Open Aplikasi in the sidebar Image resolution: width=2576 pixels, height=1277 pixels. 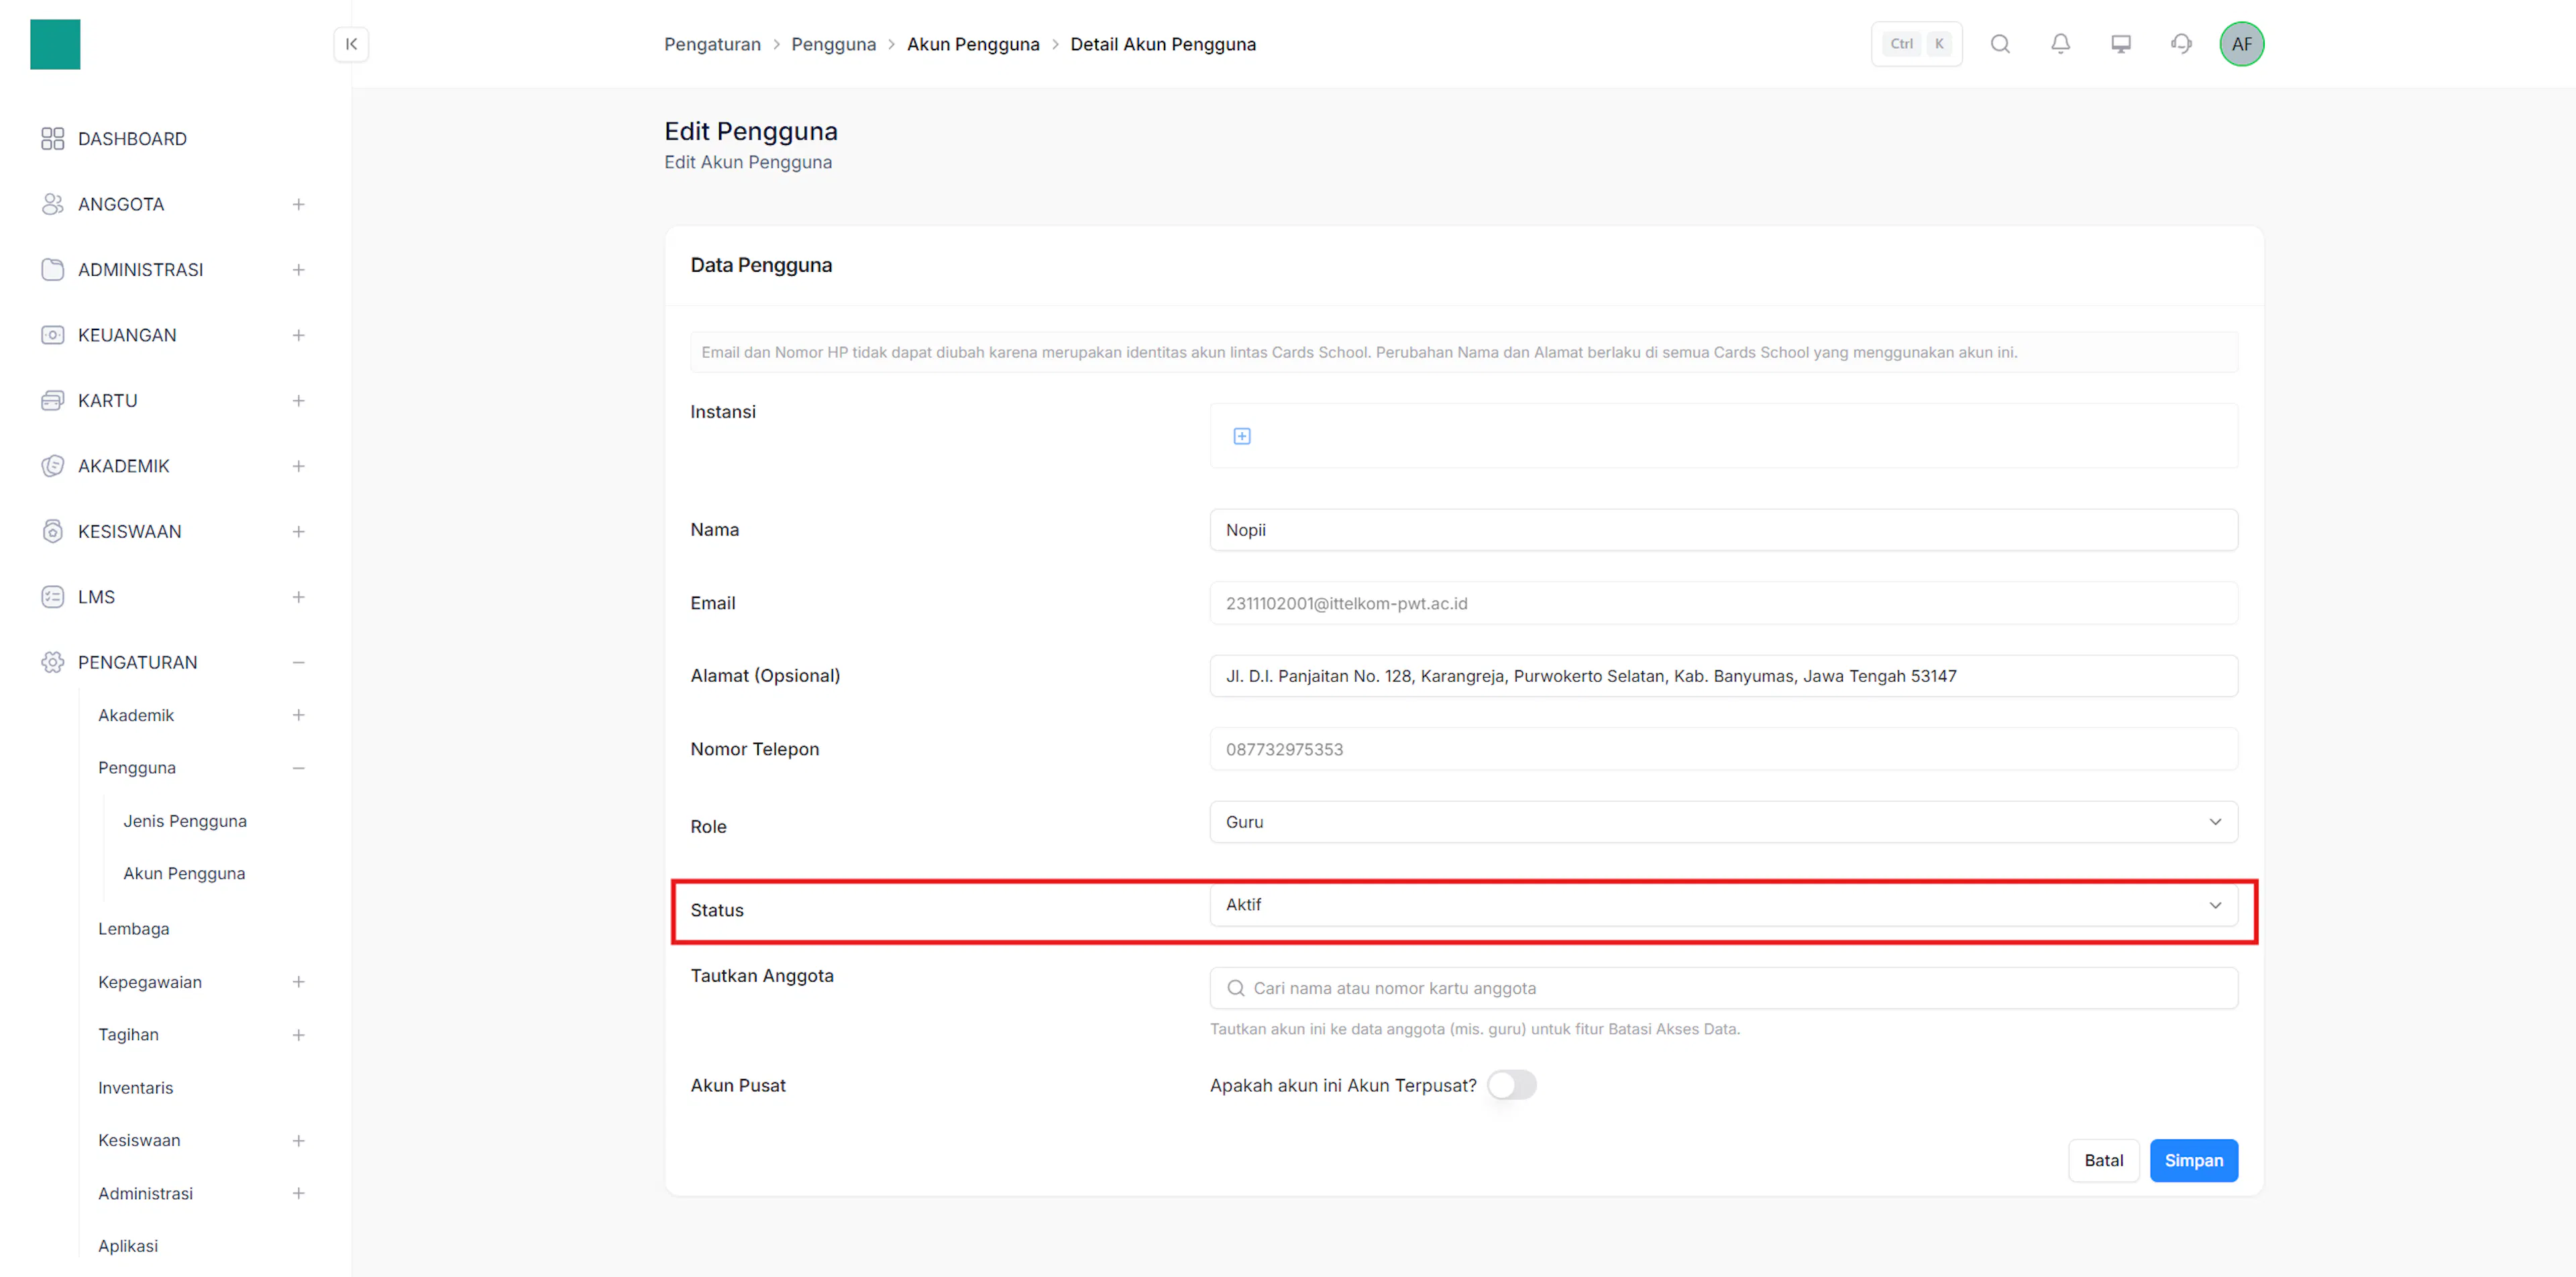tap(128, 1246)
